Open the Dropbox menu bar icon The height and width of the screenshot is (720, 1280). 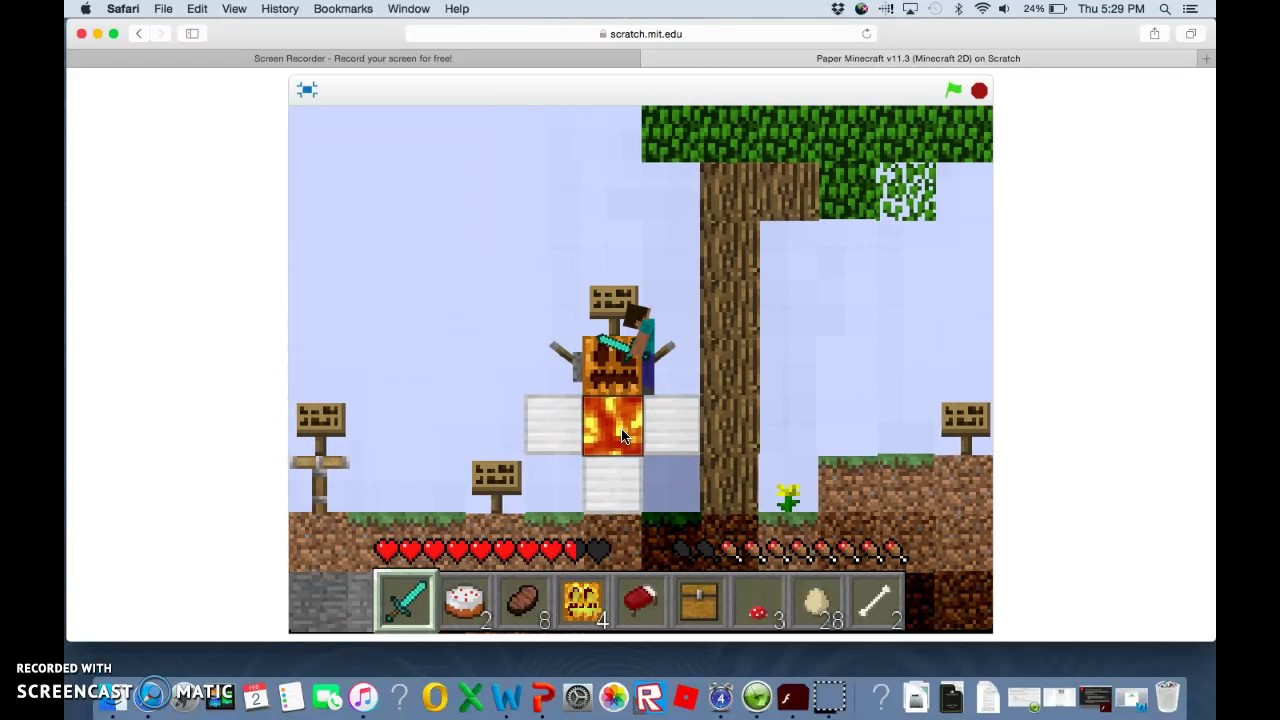(x=838, y=9)
